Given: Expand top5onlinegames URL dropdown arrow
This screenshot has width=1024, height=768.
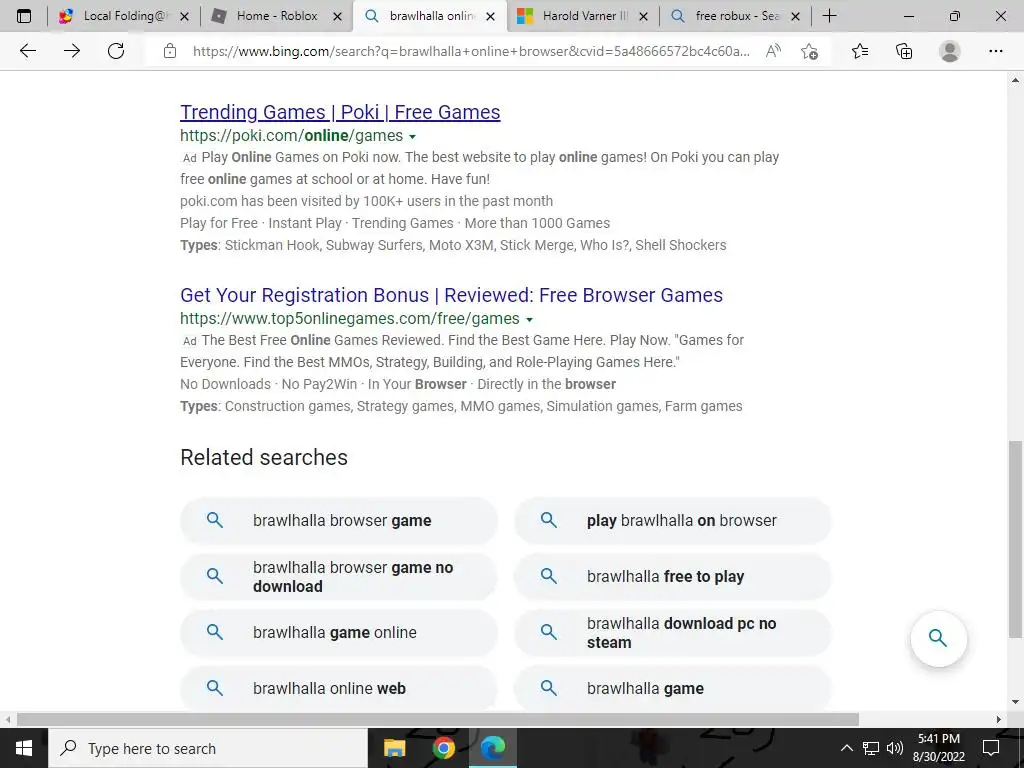Looking at the screenshot, I should (x=529, y=319).
